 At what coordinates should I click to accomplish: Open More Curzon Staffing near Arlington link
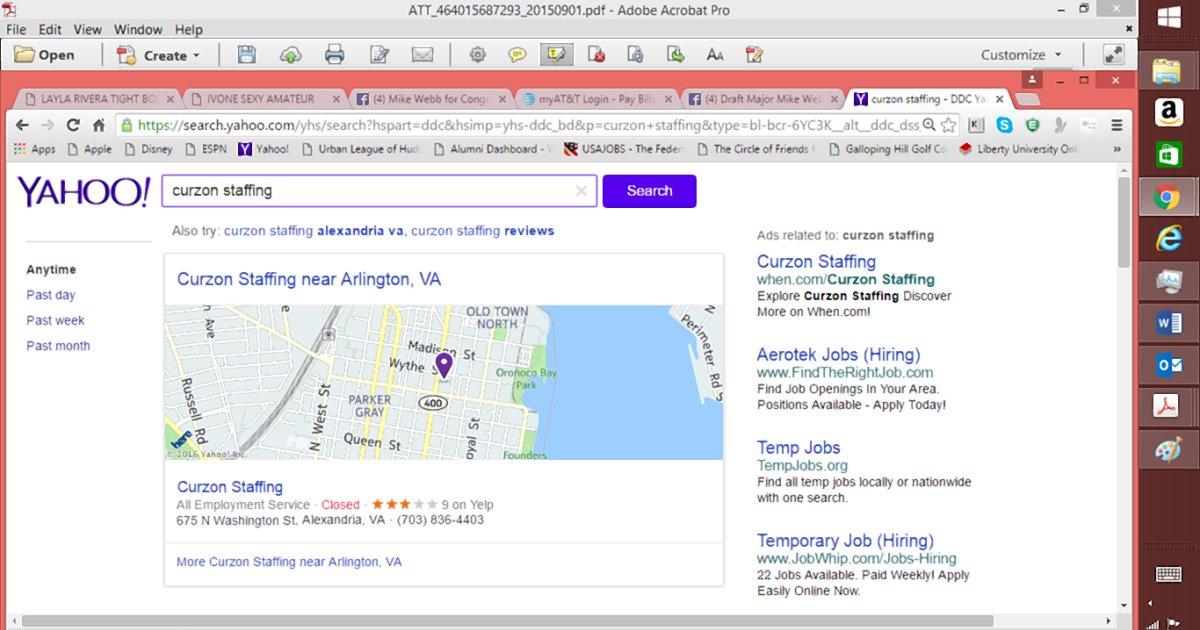[x=289, y=562]
